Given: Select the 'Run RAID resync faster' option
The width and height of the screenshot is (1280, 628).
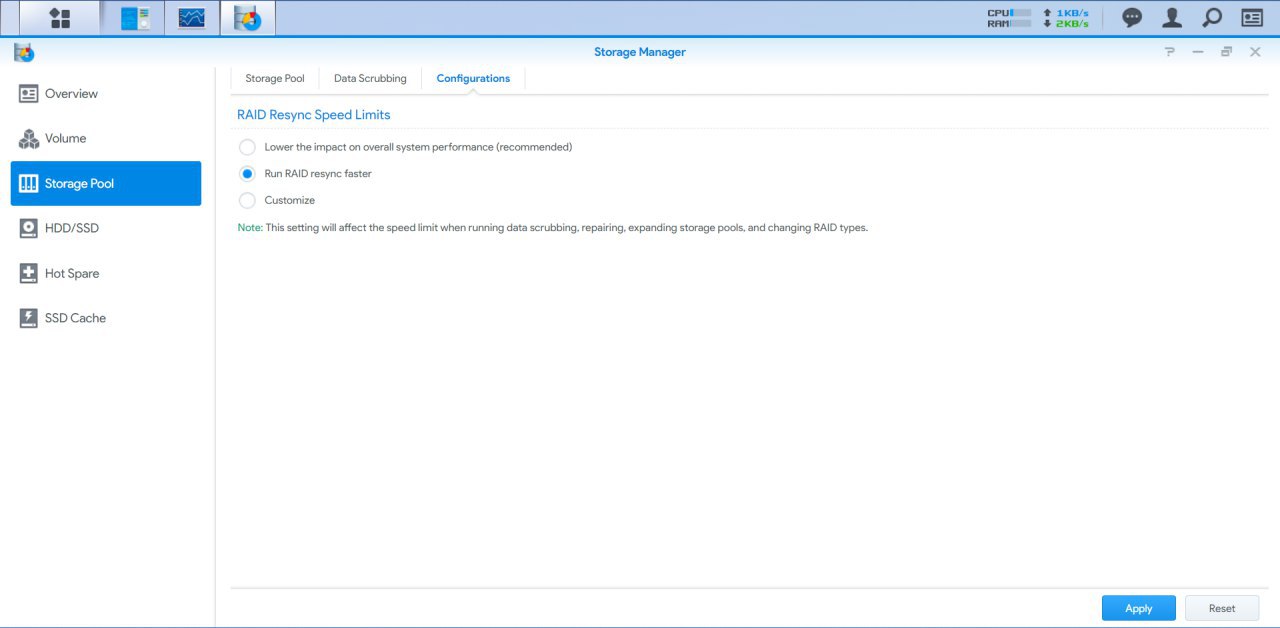Looking at the screenshot, I should [247, 174].
